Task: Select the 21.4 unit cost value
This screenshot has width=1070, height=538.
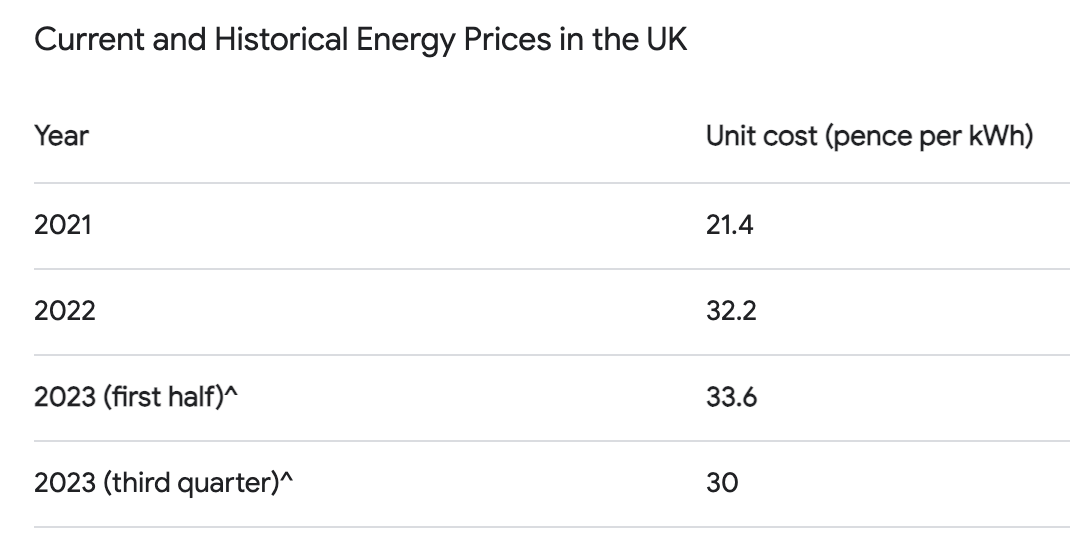Action: click(729, 225)
